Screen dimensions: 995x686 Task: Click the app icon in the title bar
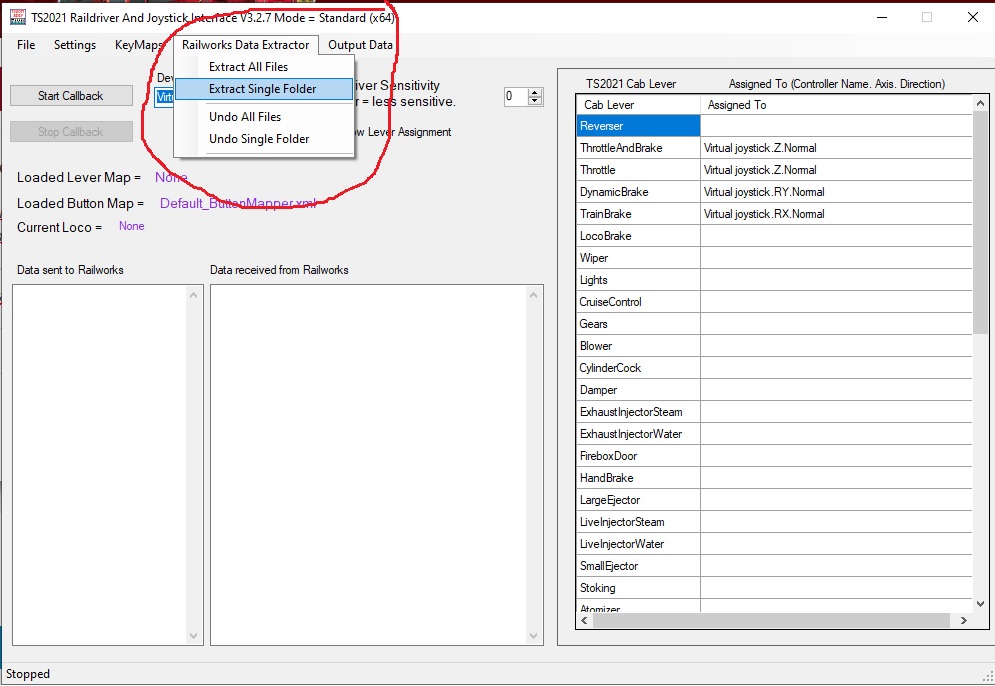(17, 17)
